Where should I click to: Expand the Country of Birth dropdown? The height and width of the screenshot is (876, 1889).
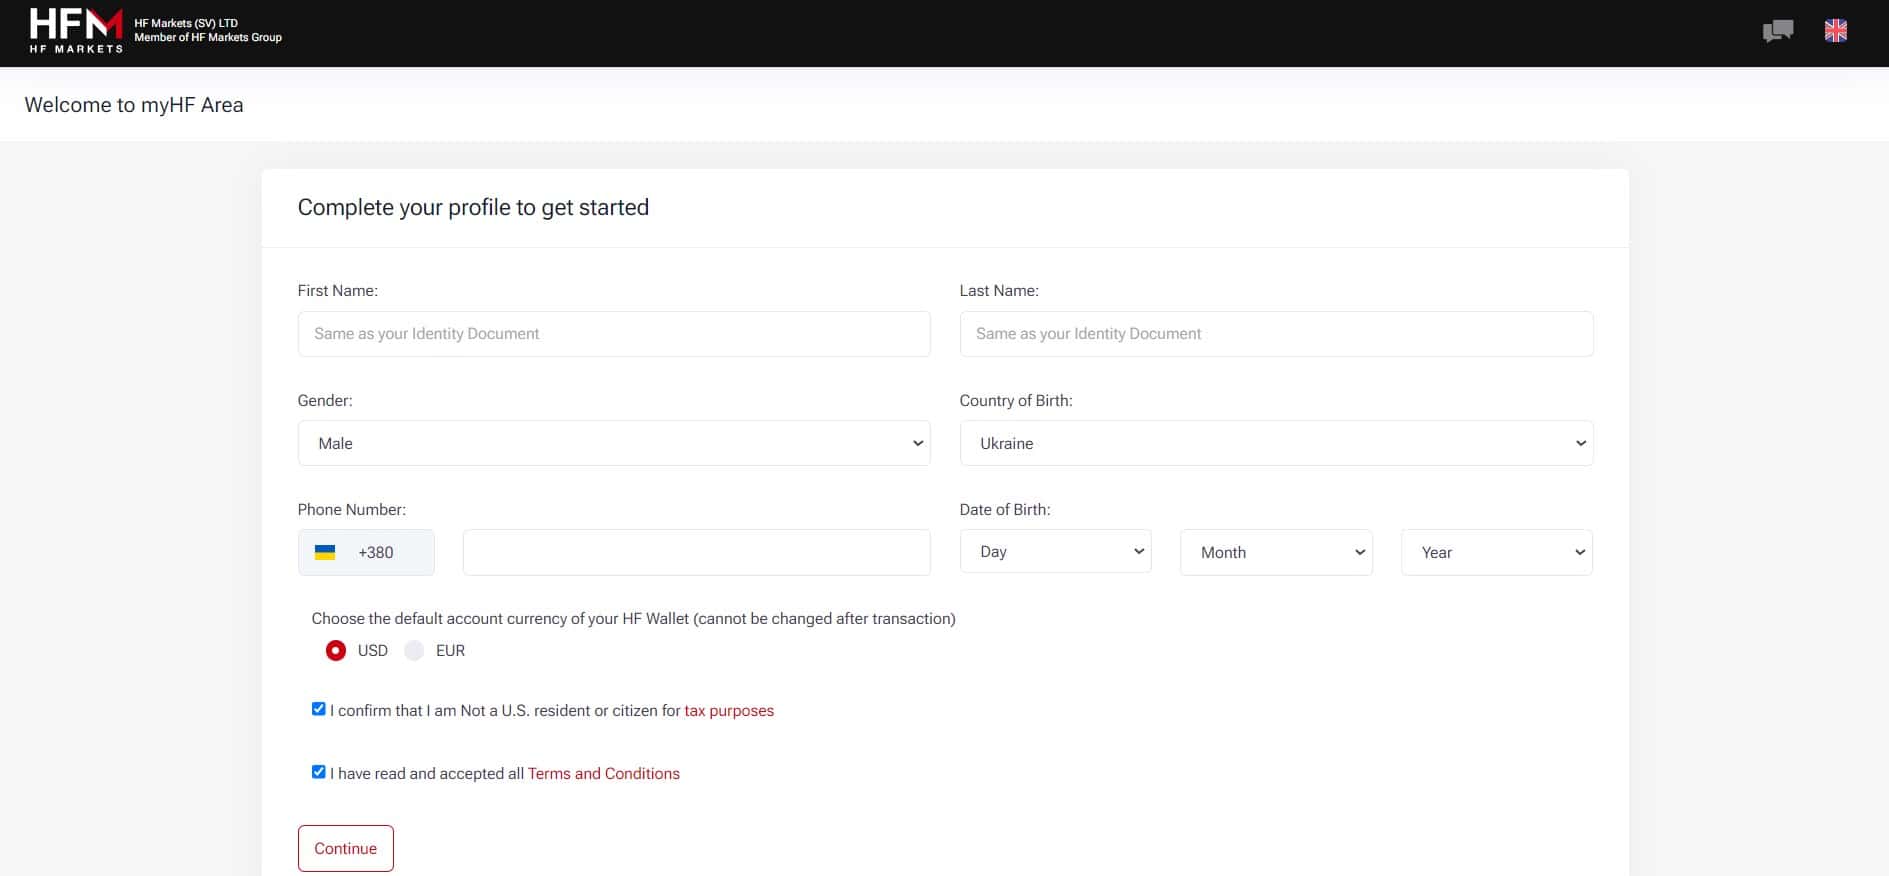click(1276, 443)
